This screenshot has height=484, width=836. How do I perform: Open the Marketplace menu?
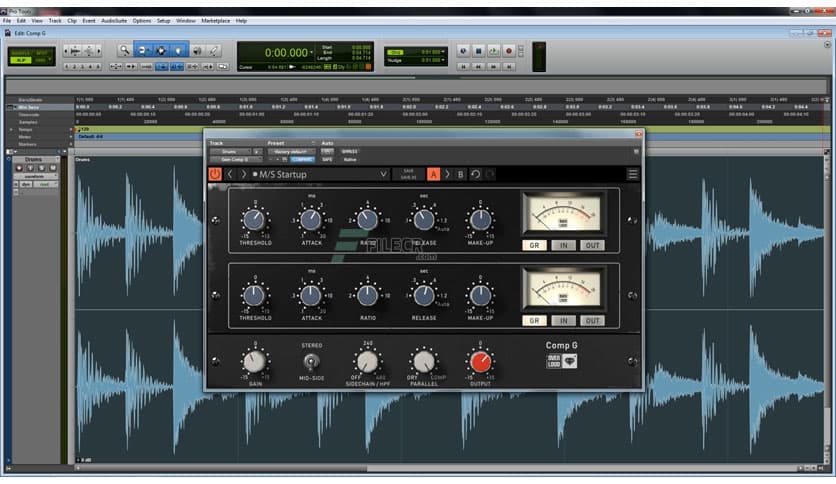point(215,21)
